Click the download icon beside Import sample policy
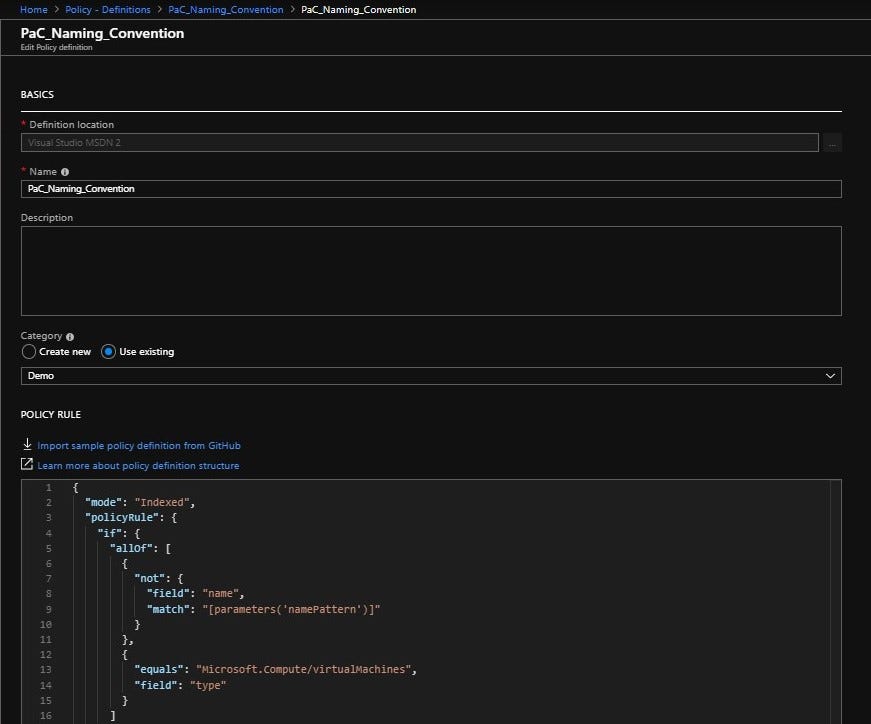871x724 pixels. [x=27, y=445]
